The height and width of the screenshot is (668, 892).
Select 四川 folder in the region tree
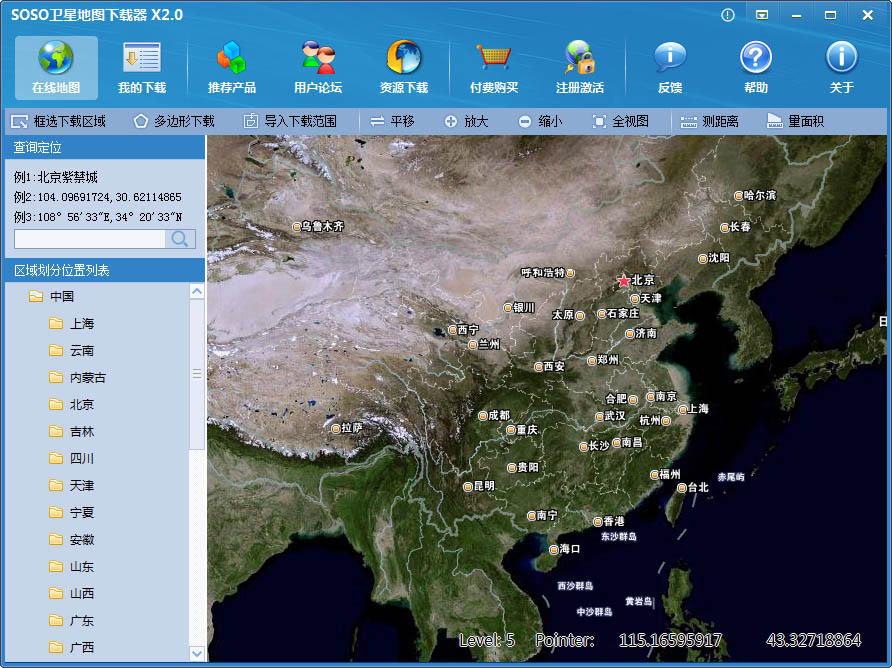tap(82, 459)
